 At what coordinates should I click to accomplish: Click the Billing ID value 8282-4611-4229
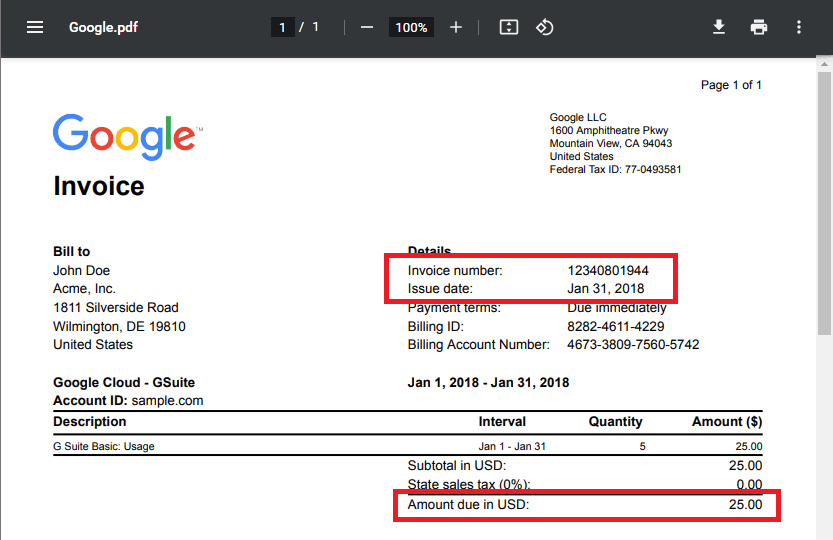(x=615, y=327)
